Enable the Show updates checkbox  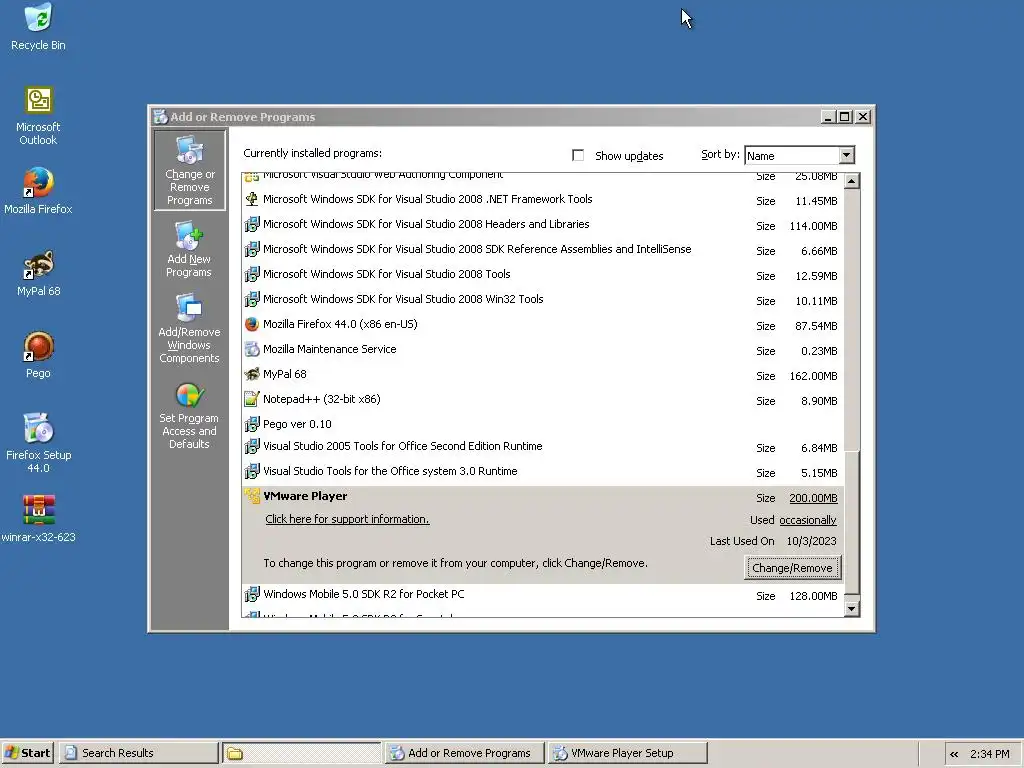(x=578, y=155)
